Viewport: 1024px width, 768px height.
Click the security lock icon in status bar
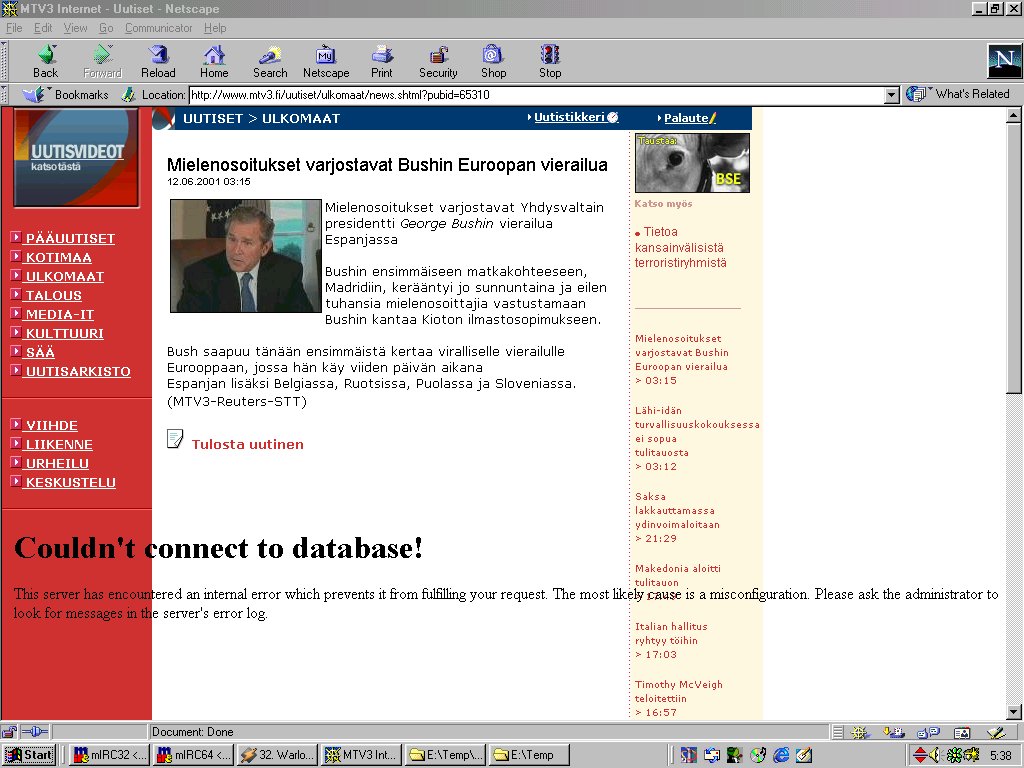(x=8, y=732)
